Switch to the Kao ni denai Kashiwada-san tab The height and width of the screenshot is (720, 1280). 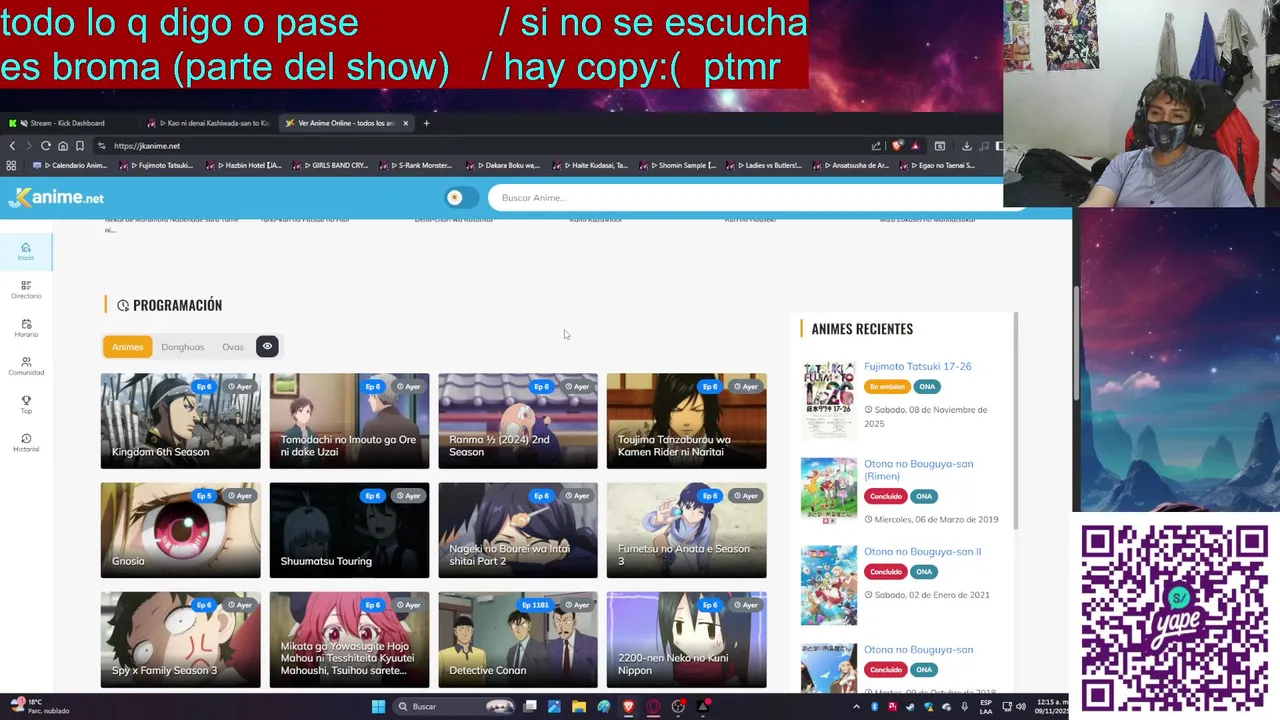point(210,123)
